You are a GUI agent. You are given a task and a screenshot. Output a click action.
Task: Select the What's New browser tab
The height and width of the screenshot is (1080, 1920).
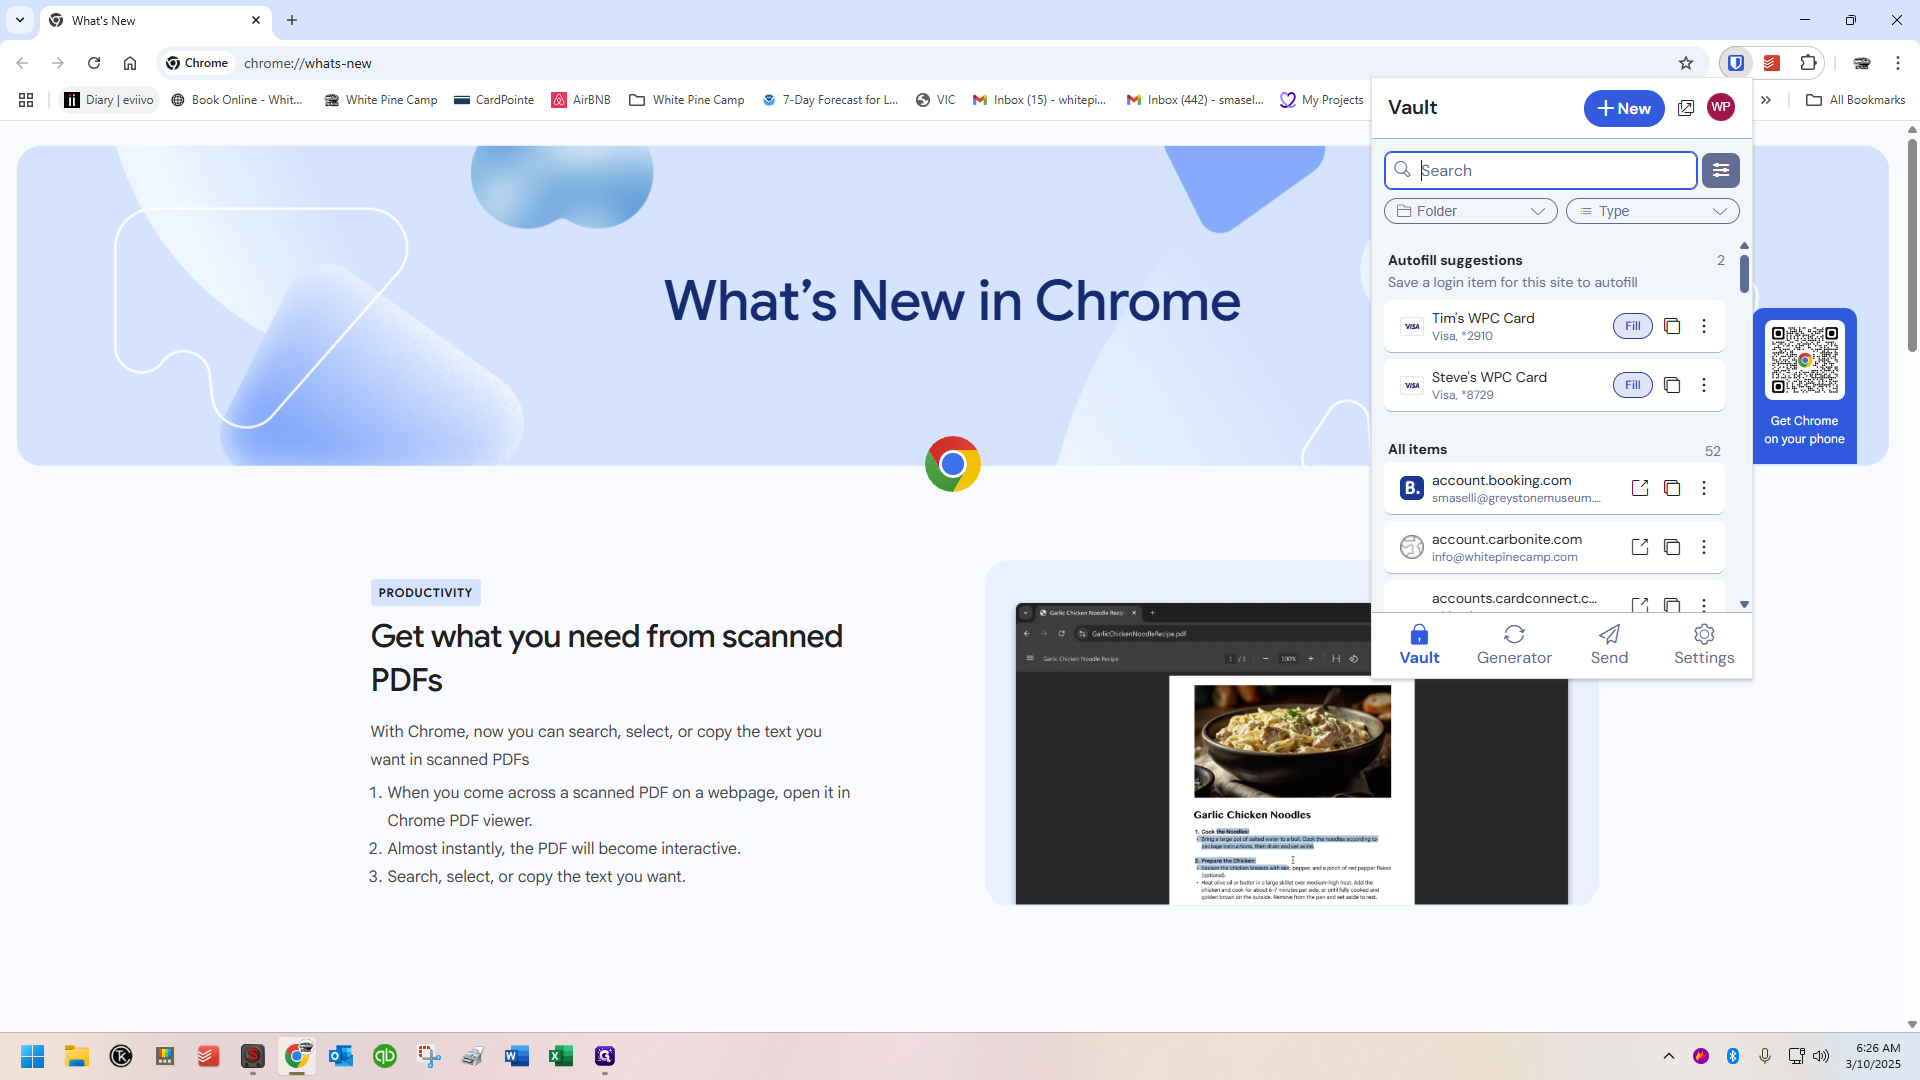pyautogui.click(x=155, y=20)
